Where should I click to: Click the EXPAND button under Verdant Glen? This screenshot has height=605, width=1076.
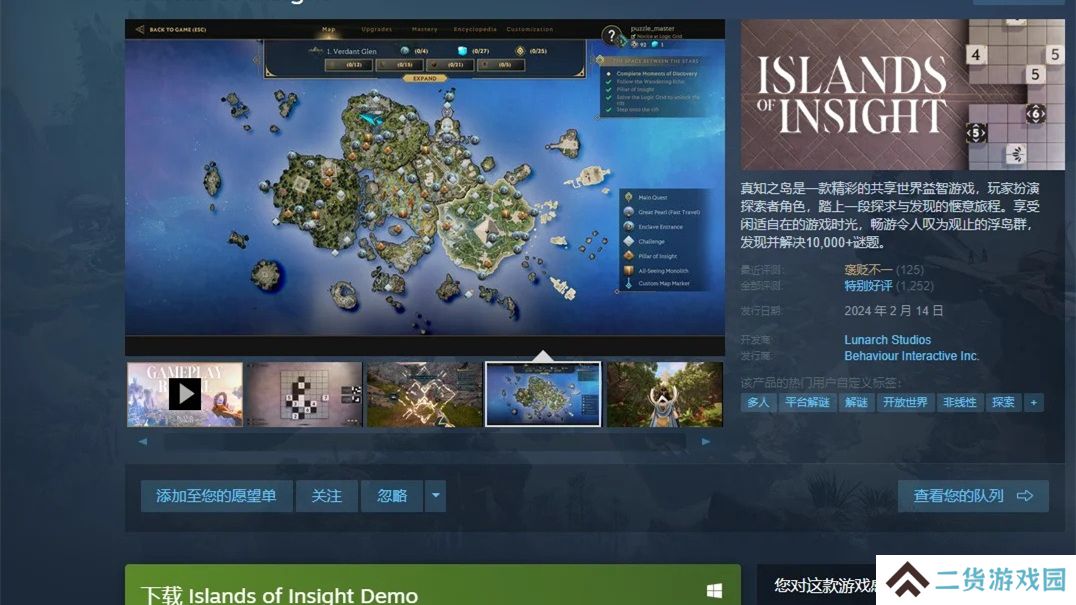(425, 79)
